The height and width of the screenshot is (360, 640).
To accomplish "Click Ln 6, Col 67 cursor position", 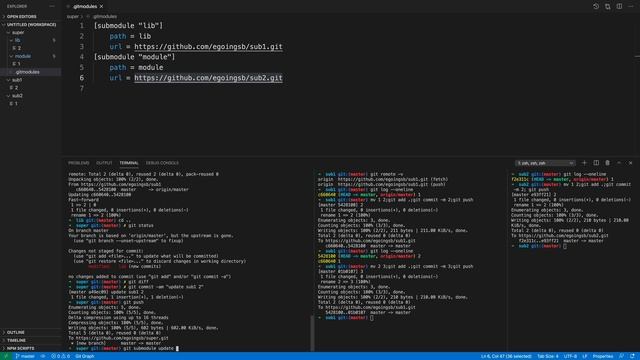I will pyautogui.click(x=506, y=356).
